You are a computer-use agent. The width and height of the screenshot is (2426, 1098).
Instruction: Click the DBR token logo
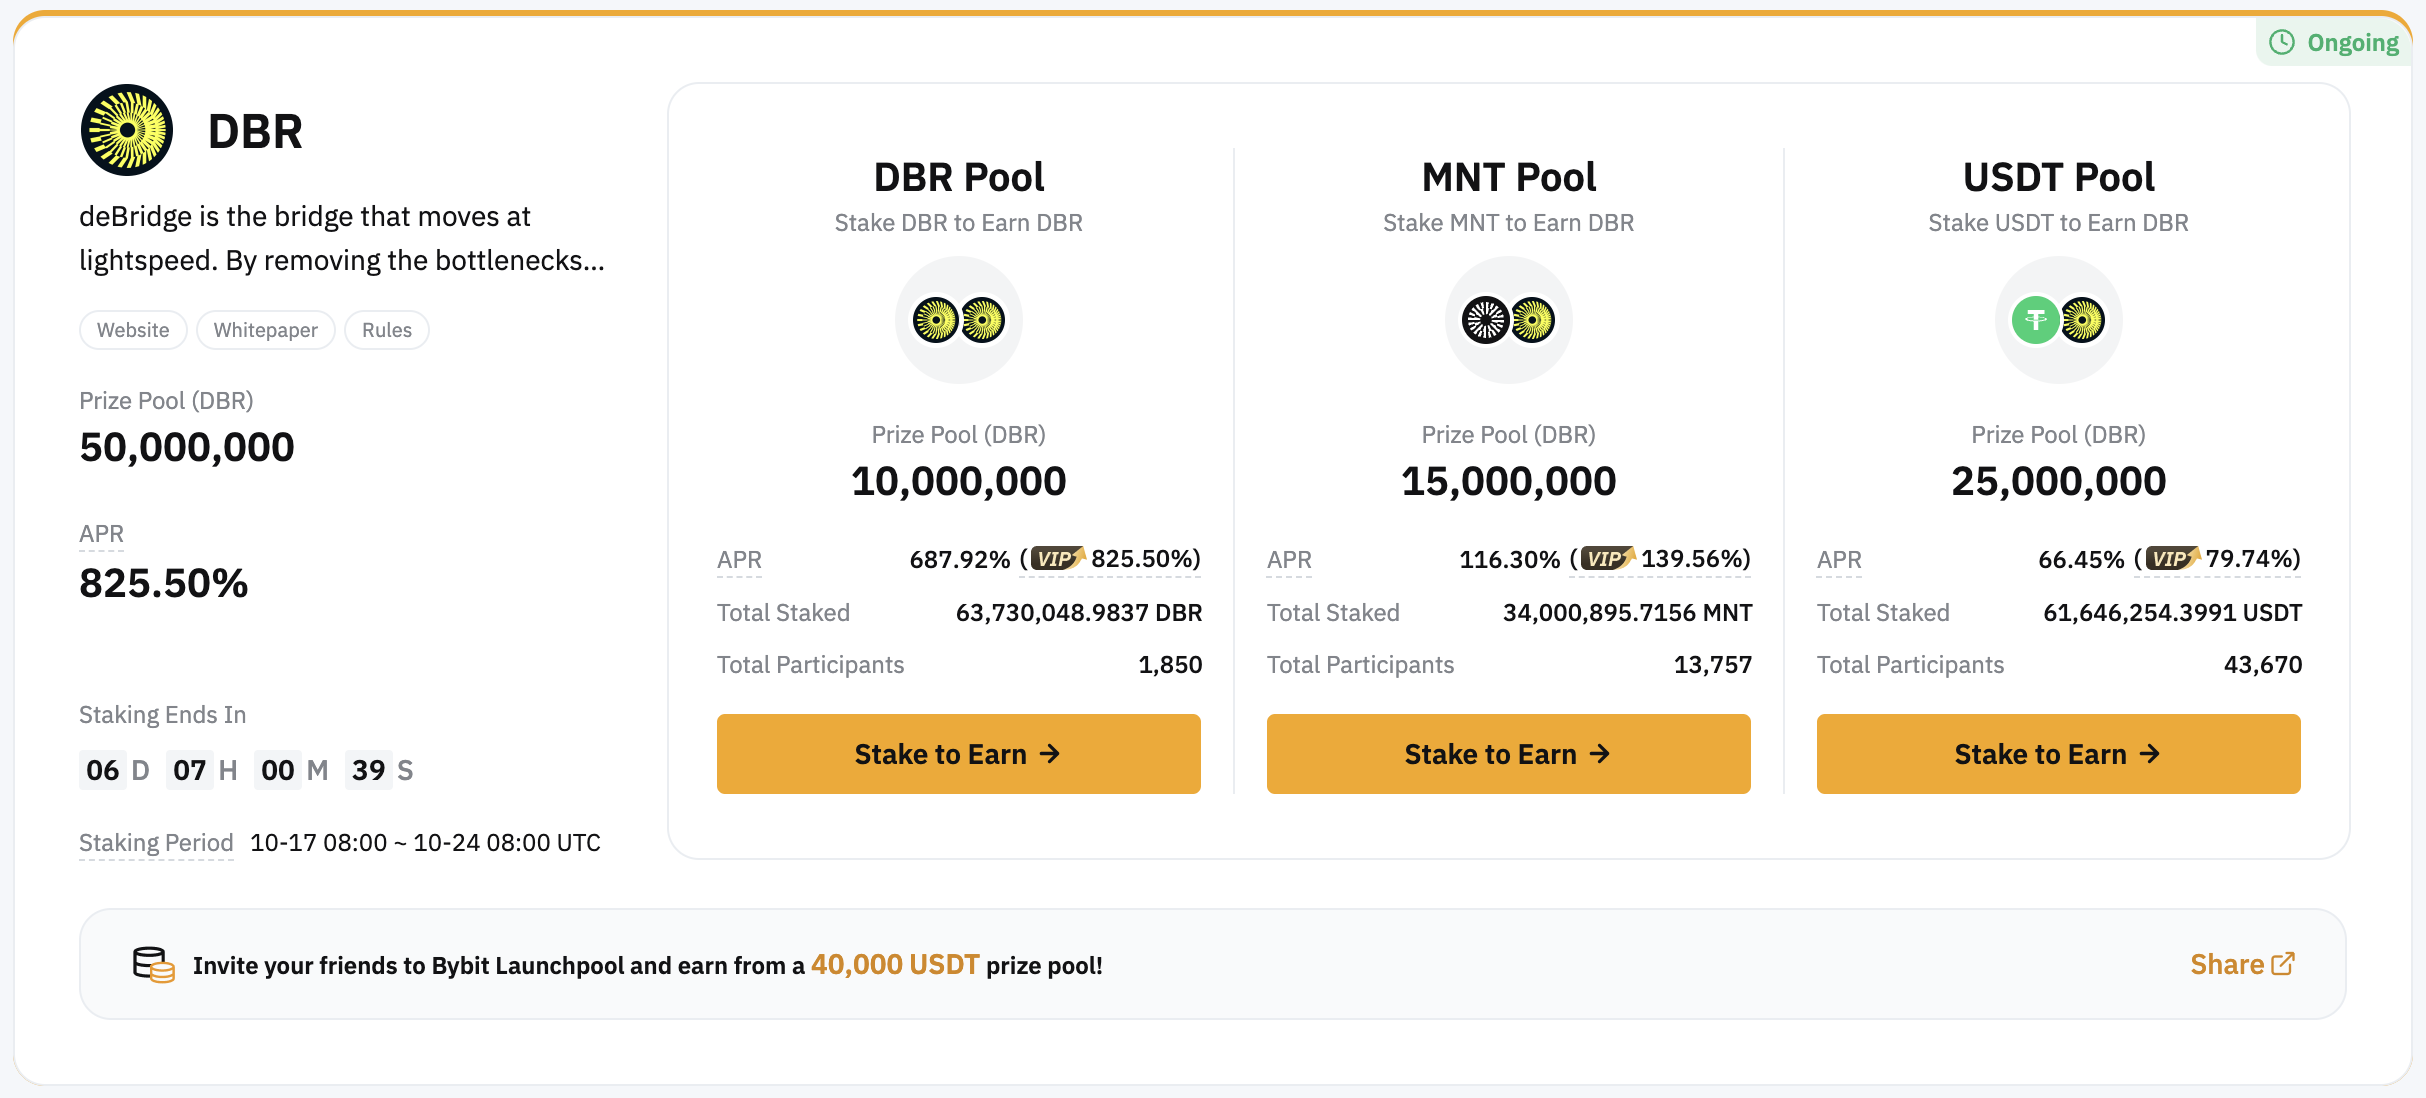coord(127,130)
